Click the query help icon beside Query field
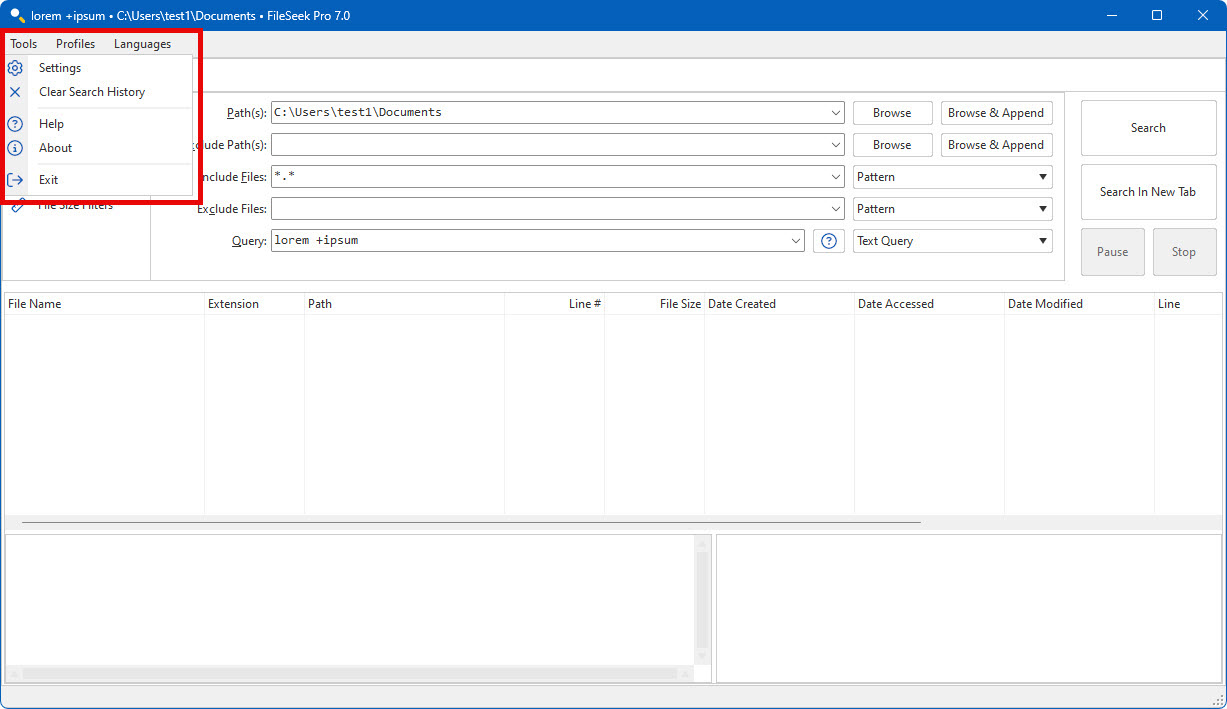Screen dimensions: 1227x709 coord(829,241)
